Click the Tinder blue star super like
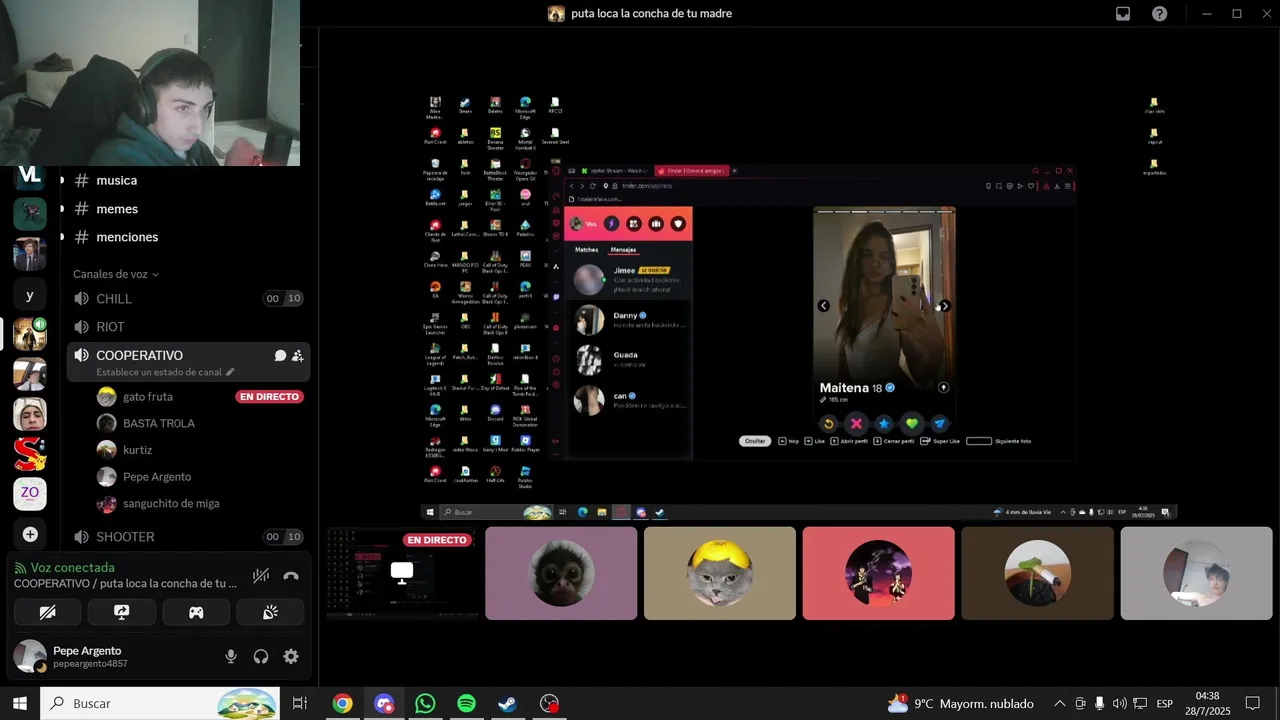The width and height of the screenshot is (1280, 720). [x=884, y=424]
